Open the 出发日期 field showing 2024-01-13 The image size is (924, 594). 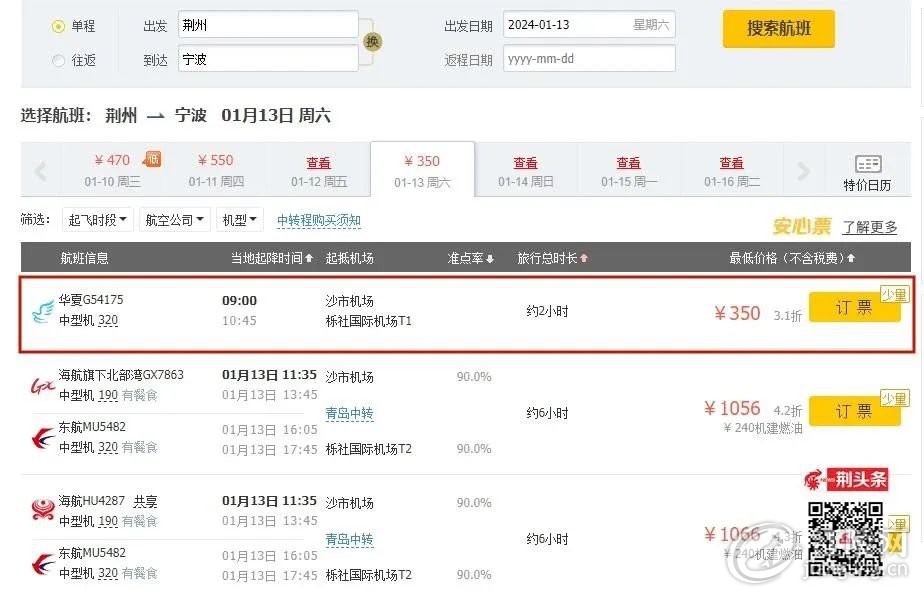589,25
